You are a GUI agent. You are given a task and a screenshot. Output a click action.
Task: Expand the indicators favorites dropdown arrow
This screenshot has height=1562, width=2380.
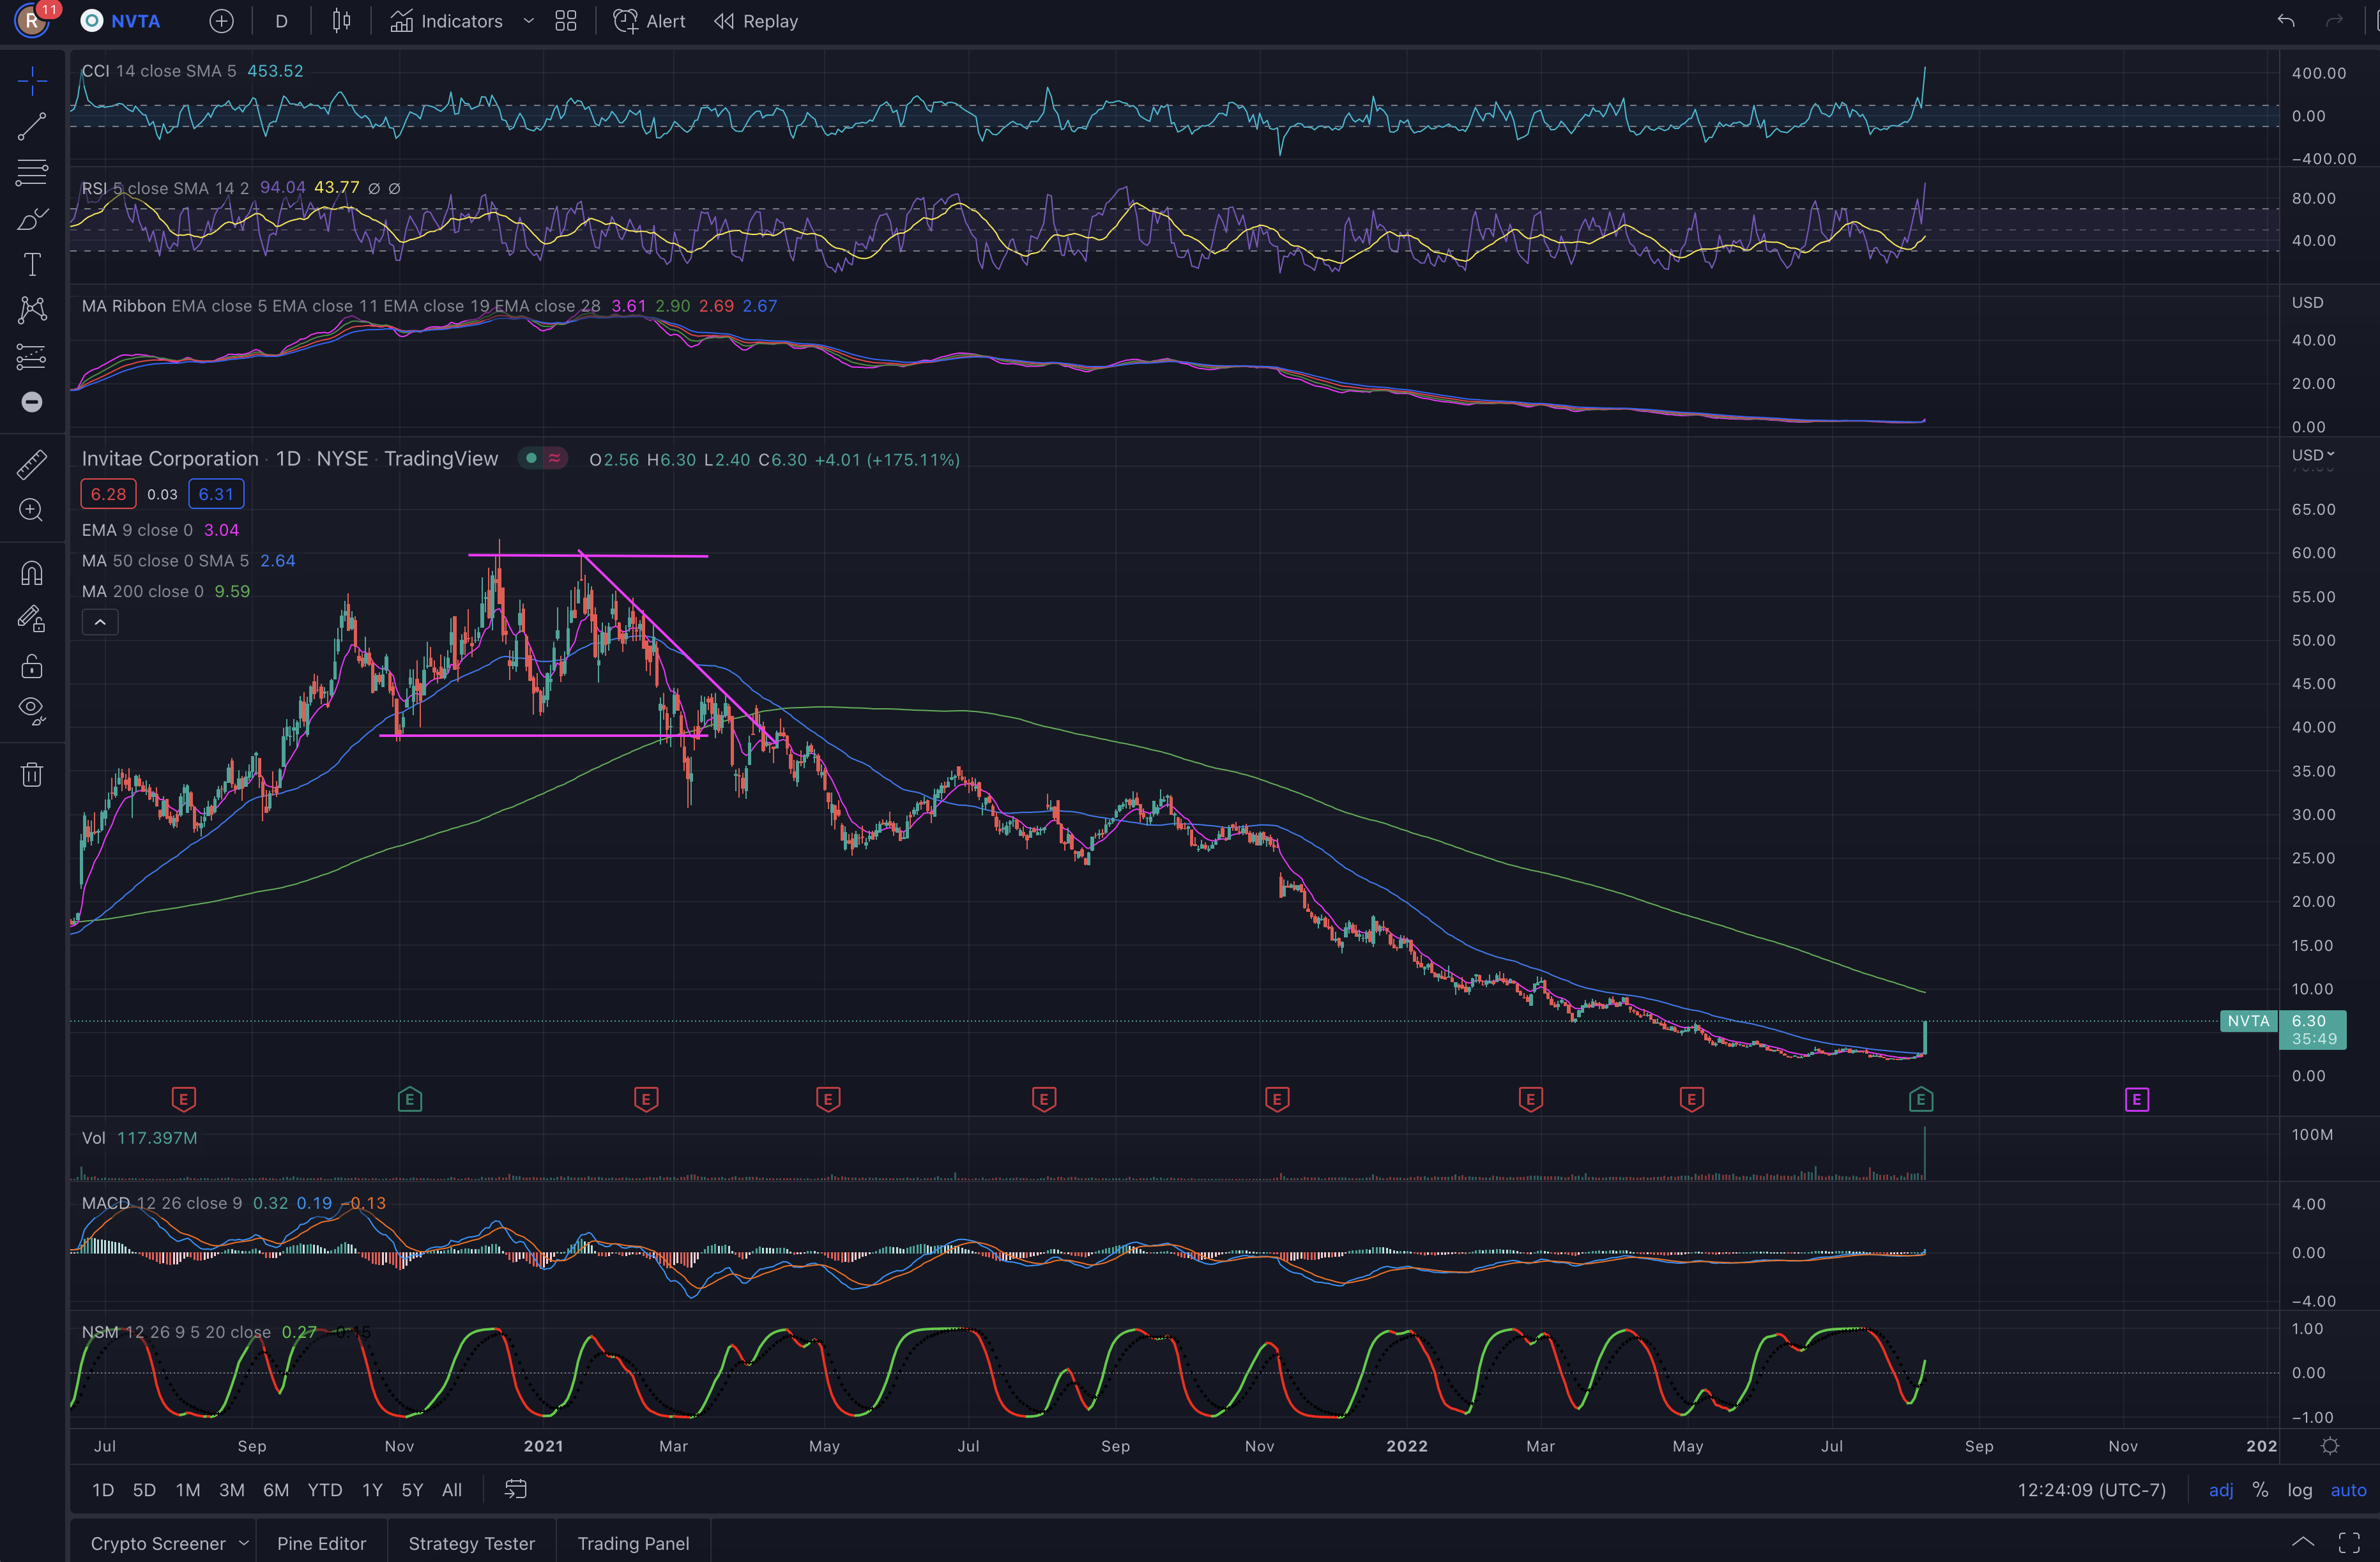tap(529, 21)
